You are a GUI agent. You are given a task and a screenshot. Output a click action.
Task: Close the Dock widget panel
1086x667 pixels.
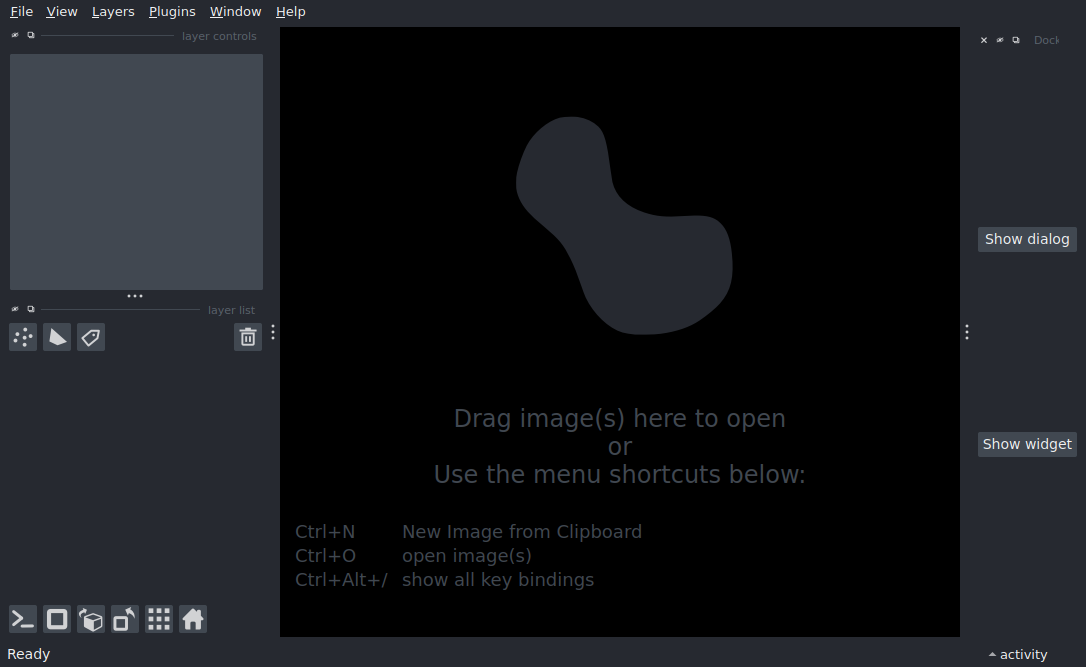(983, 40)
